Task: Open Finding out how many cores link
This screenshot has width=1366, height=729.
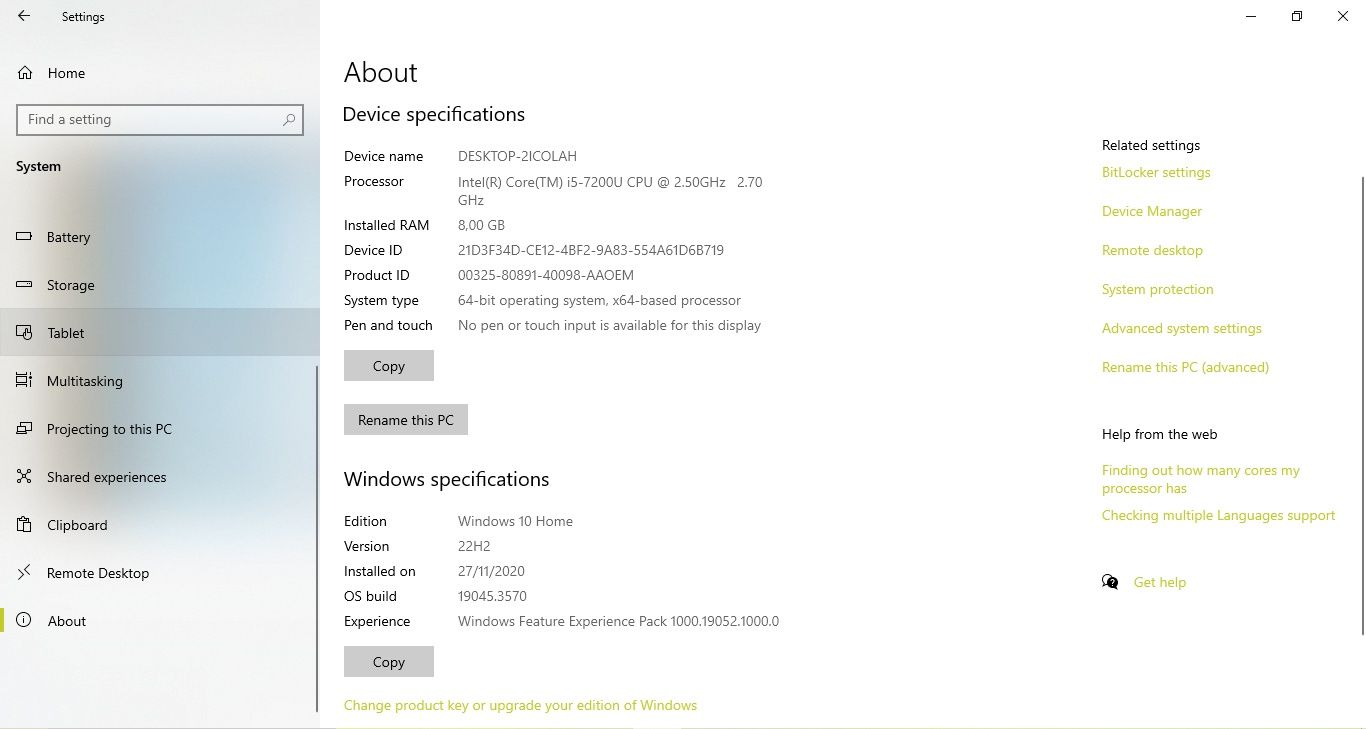Action: pyautogui.click(x=1201, y=479)
